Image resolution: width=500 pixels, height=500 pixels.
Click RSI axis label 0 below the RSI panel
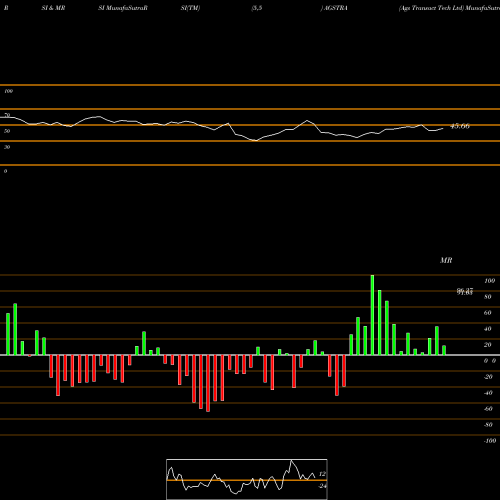pos(5,171)
